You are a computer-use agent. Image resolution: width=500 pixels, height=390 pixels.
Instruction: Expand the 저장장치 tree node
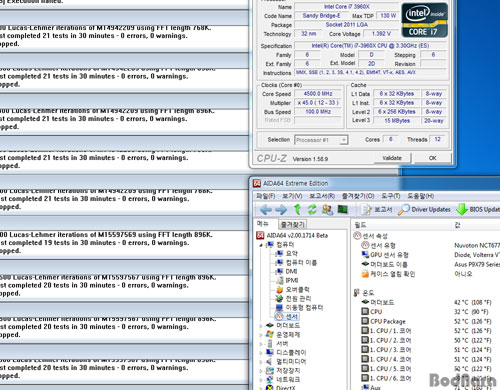pyautogui.click(x=261, y=371)
